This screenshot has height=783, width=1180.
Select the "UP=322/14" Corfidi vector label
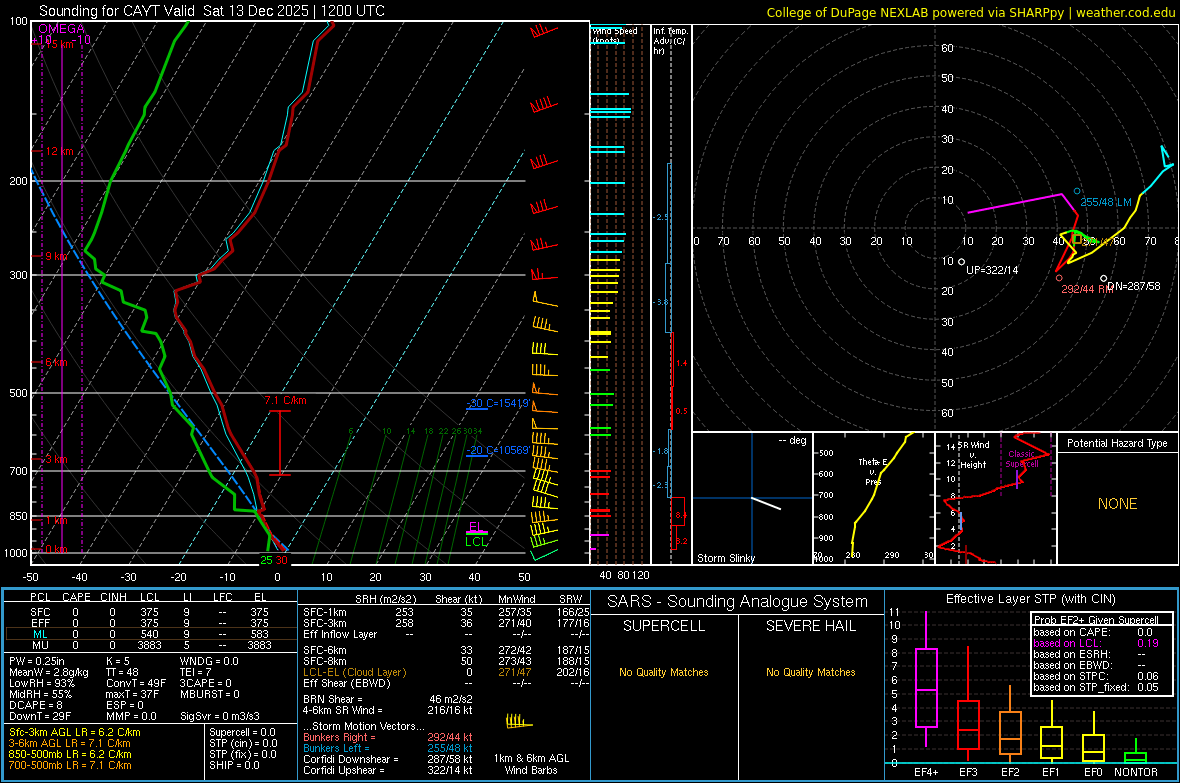[992, 270]
